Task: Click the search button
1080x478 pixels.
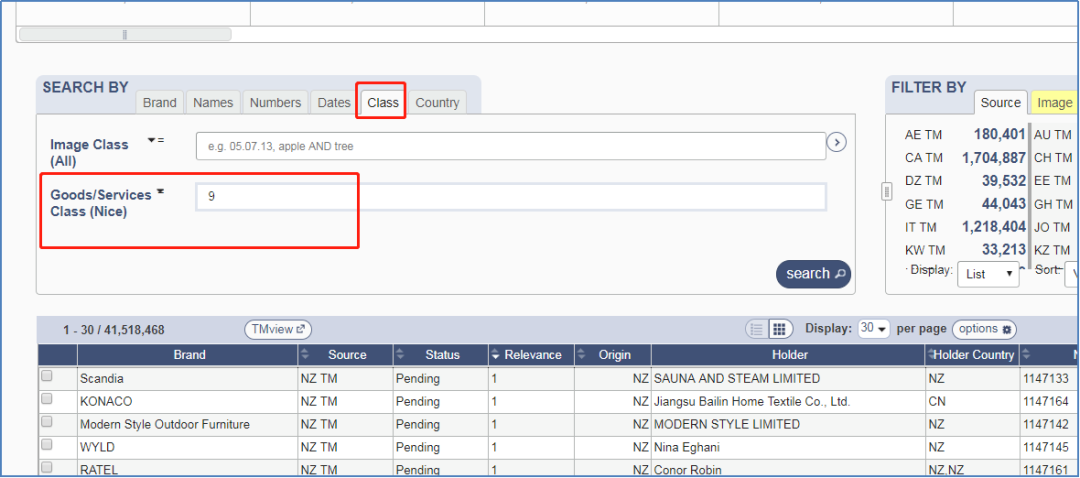Action: [x=813, y=273]
